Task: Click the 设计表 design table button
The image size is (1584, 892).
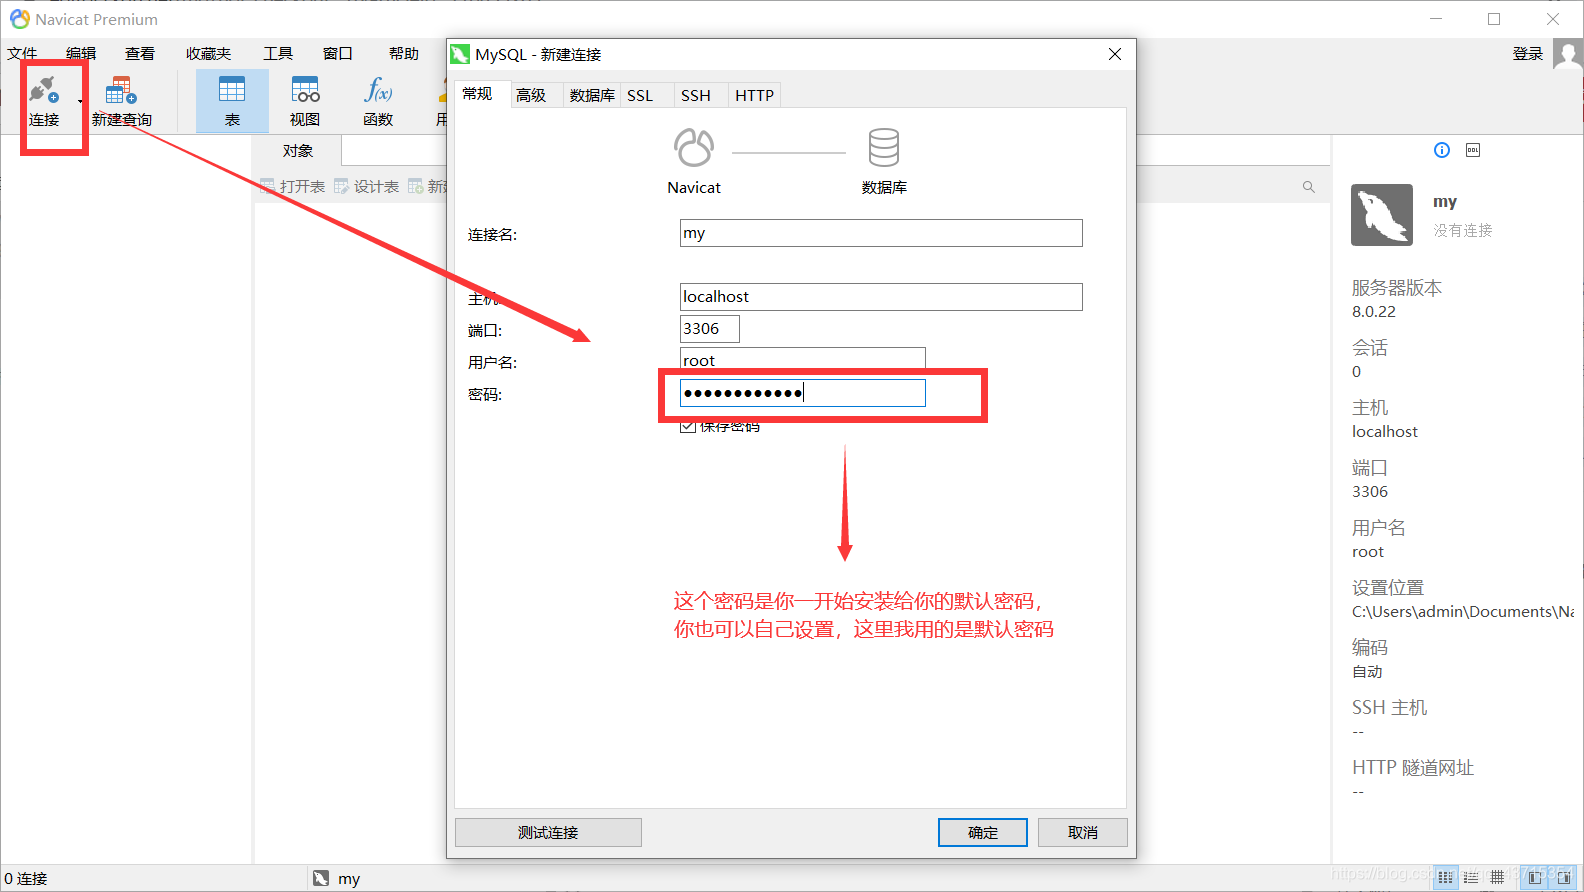Action: (367, 186)
